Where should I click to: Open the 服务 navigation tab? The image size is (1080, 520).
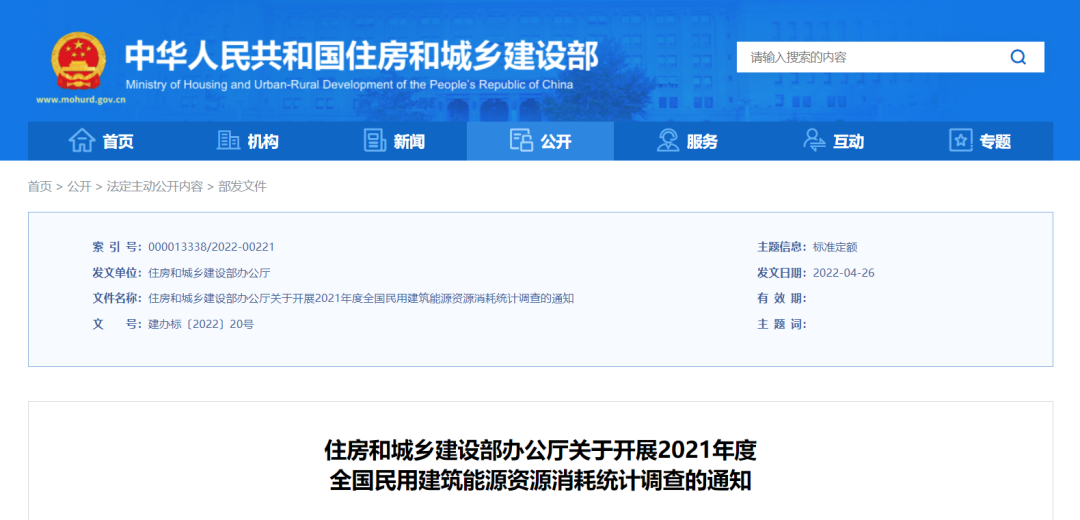[x=687, y=141]
